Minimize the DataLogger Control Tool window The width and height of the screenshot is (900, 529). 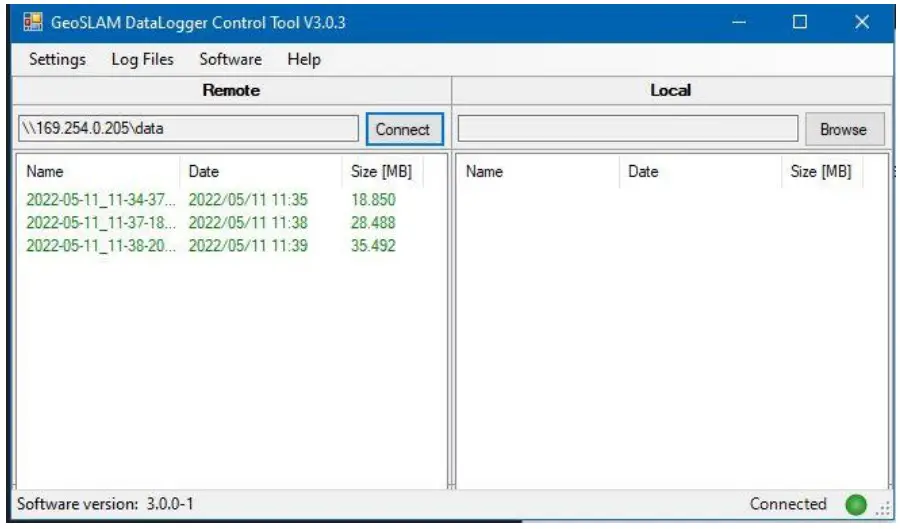click(x=739, y=22)
